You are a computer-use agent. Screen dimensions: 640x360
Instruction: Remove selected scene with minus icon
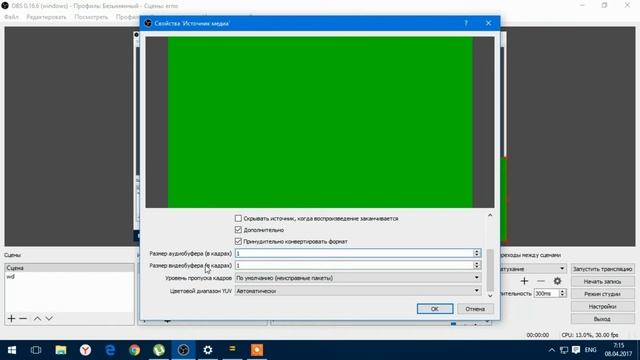coord(23,318)
